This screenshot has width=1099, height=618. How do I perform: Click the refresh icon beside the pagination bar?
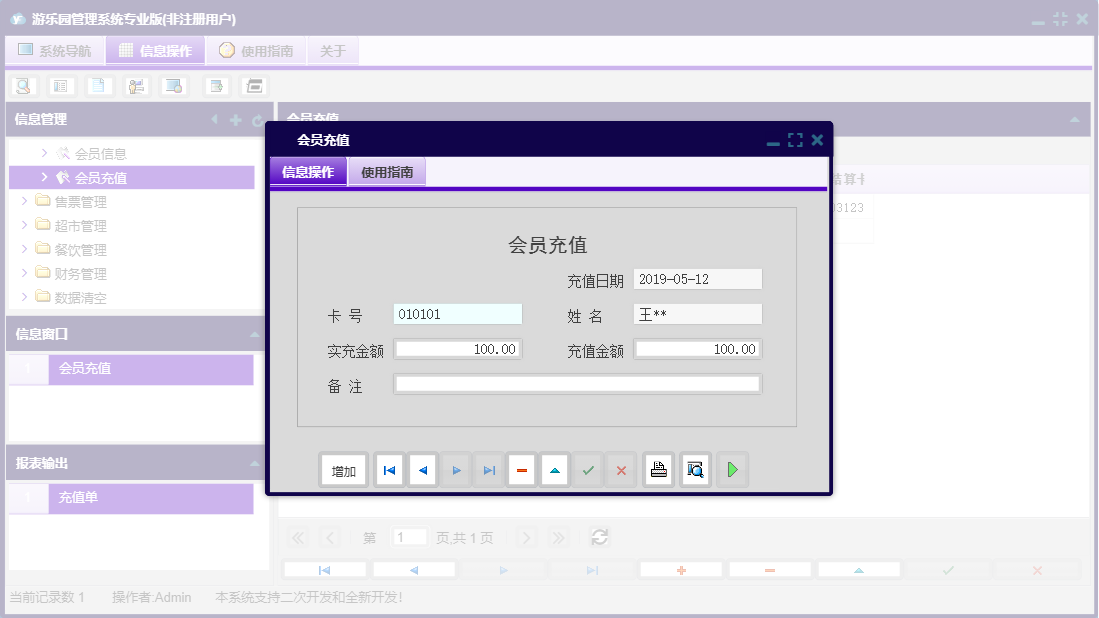(599, 537)
